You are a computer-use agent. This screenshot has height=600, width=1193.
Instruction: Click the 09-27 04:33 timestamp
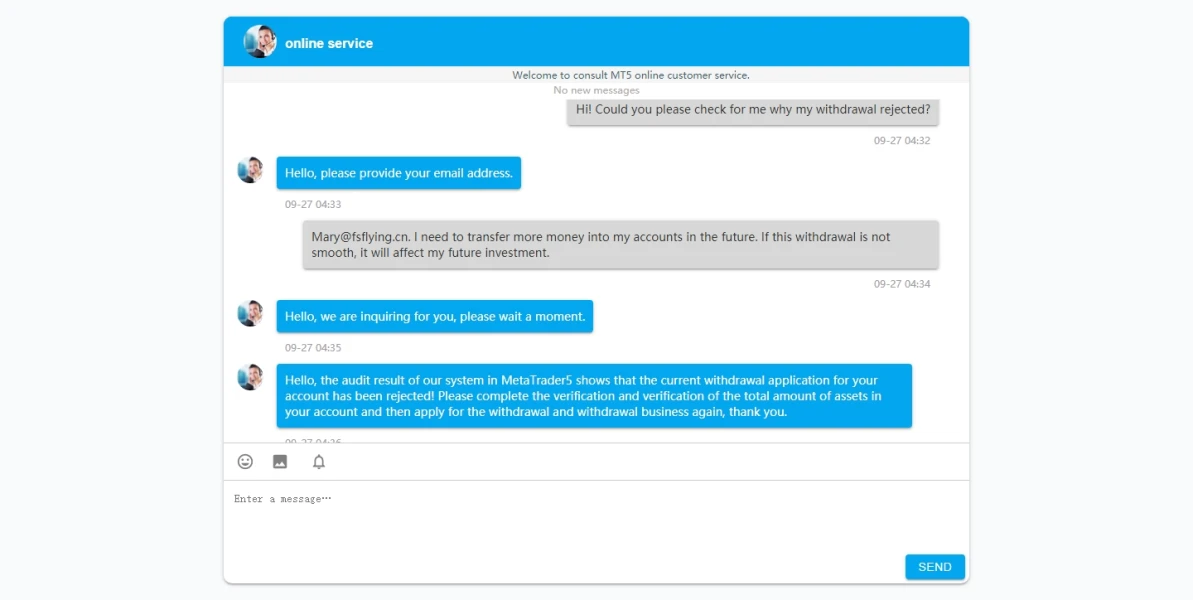pyautogui.click(x=313, y=205)
